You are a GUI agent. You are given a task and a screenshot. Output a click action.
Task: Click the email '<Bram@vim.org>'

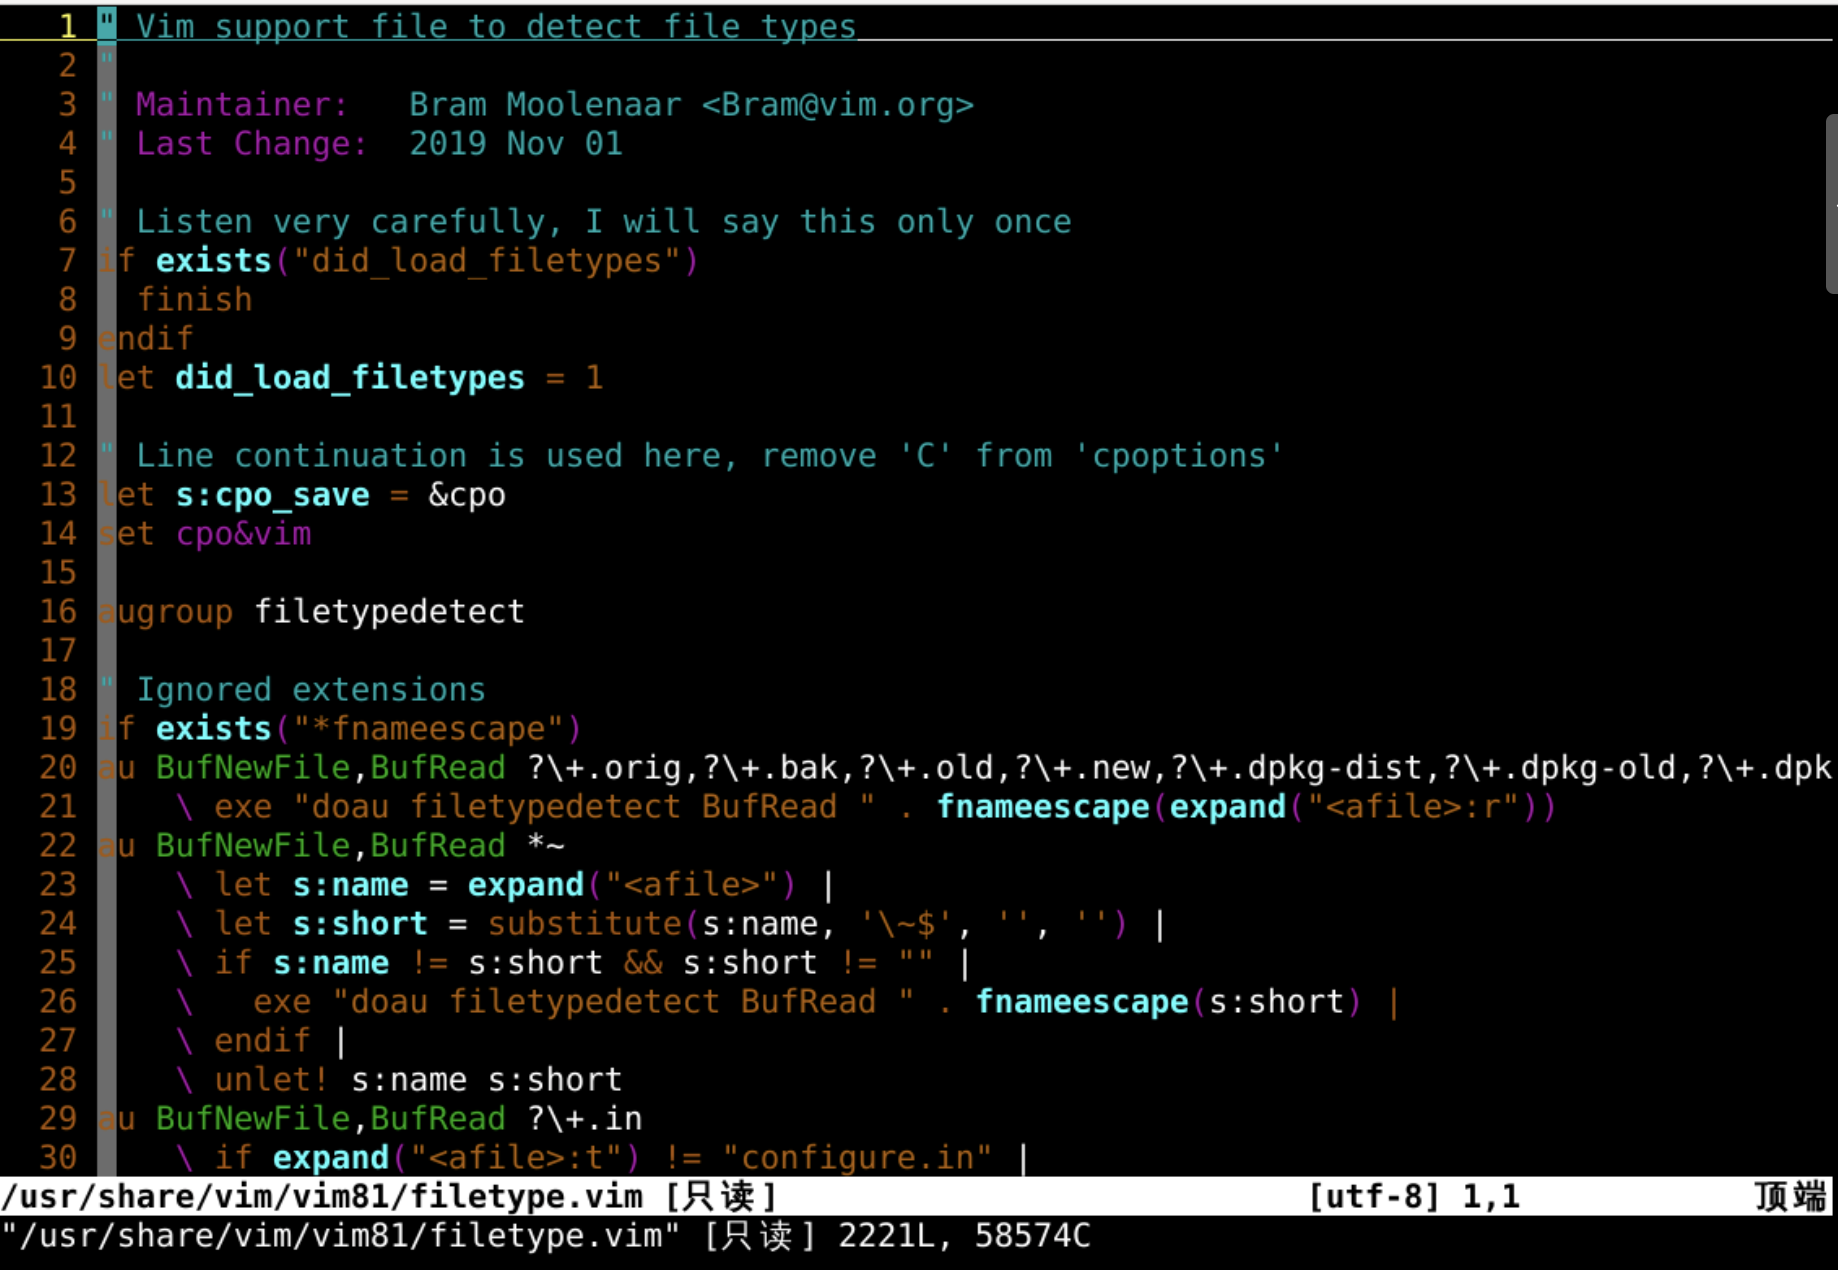838,105
